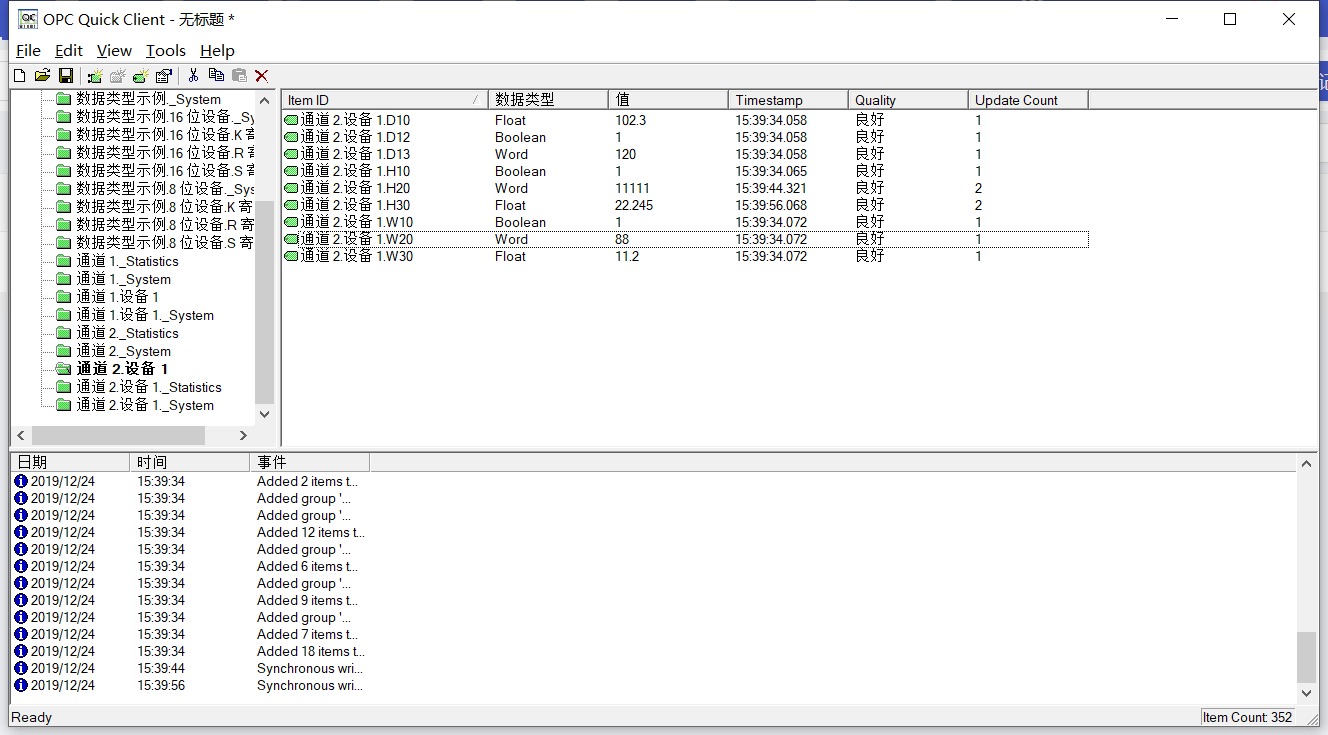Click the Copy toolbar icon

click(216, 76)
